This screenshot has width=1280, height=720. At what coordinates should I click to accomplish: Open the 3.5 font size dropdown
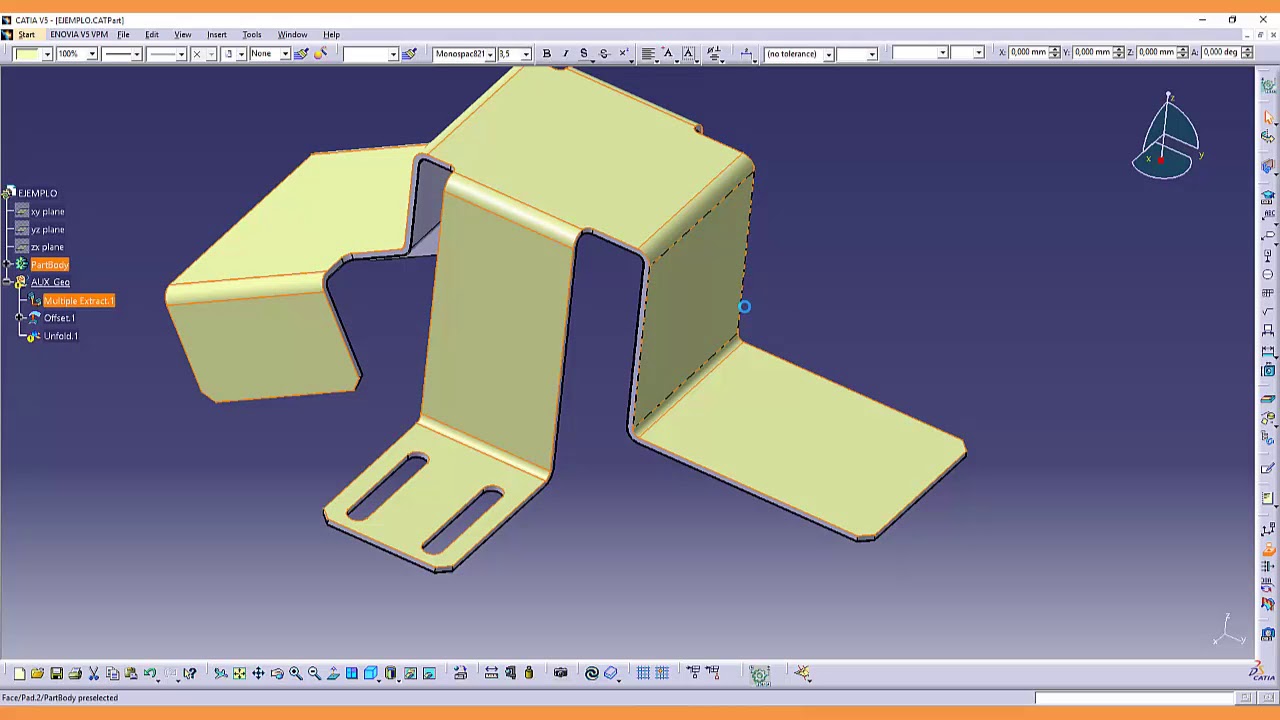tap(526, 53)
